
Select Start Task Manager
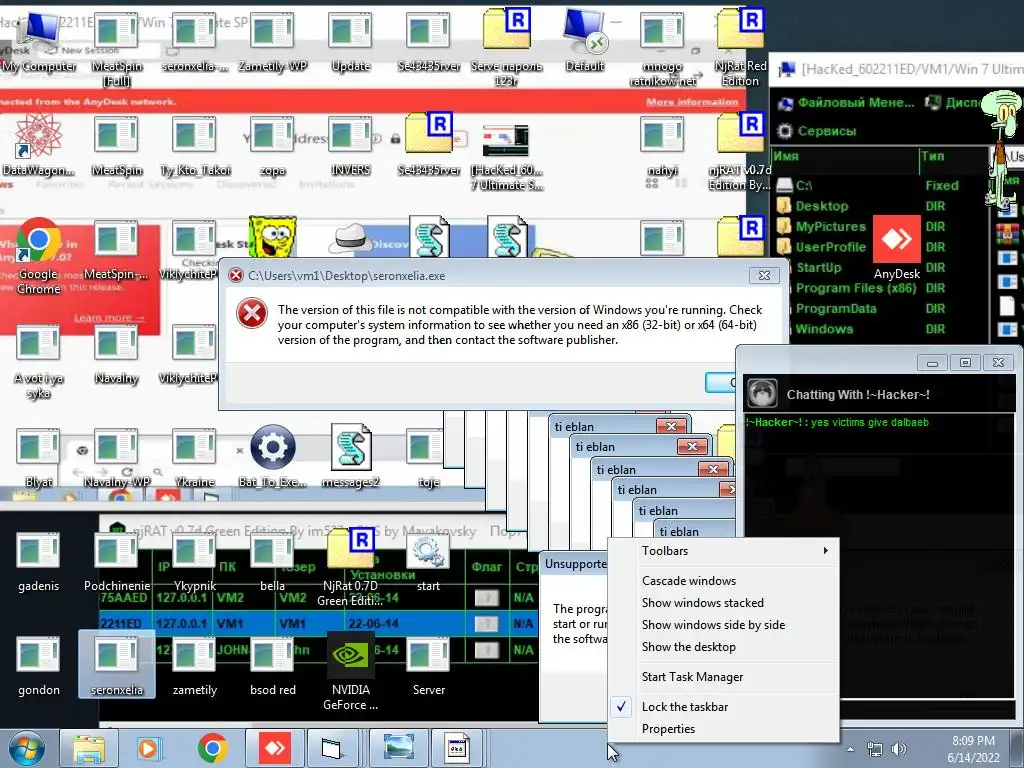coord(724,677)
